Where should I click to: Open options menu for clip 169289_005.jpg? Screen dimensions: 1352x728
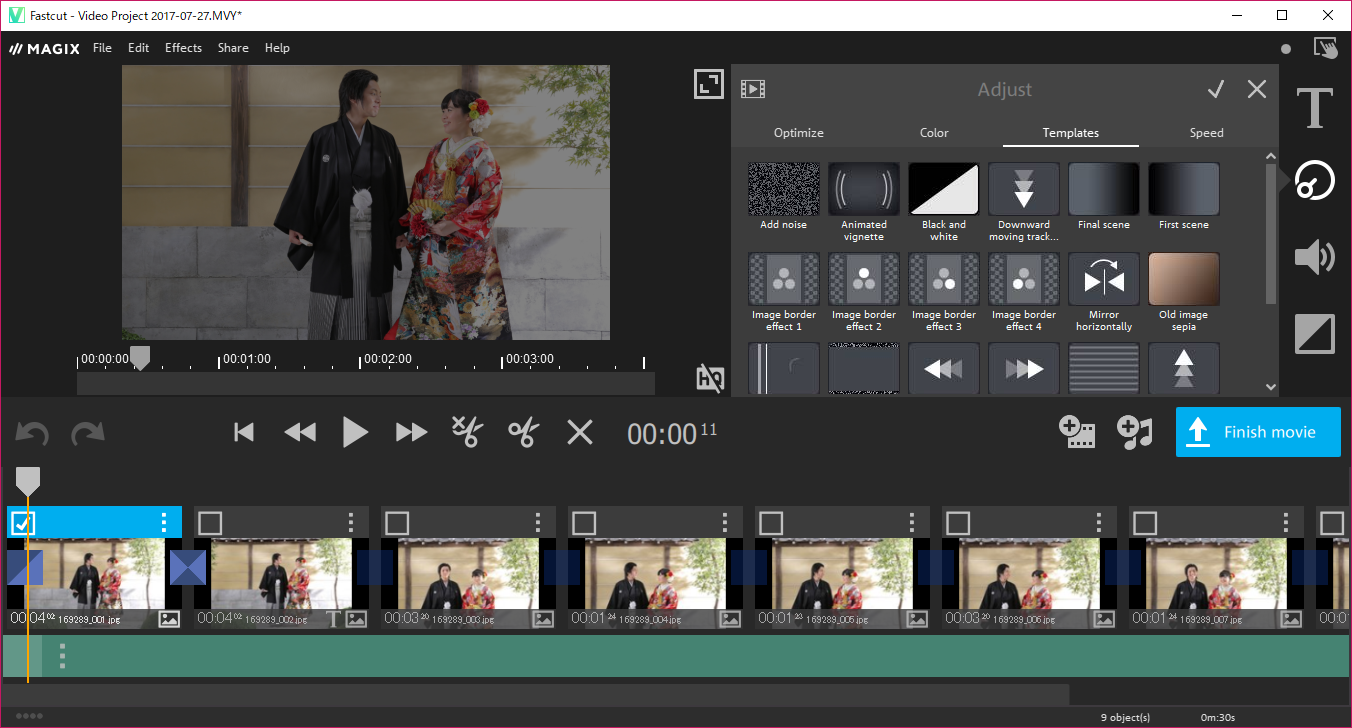pos(912,522)
